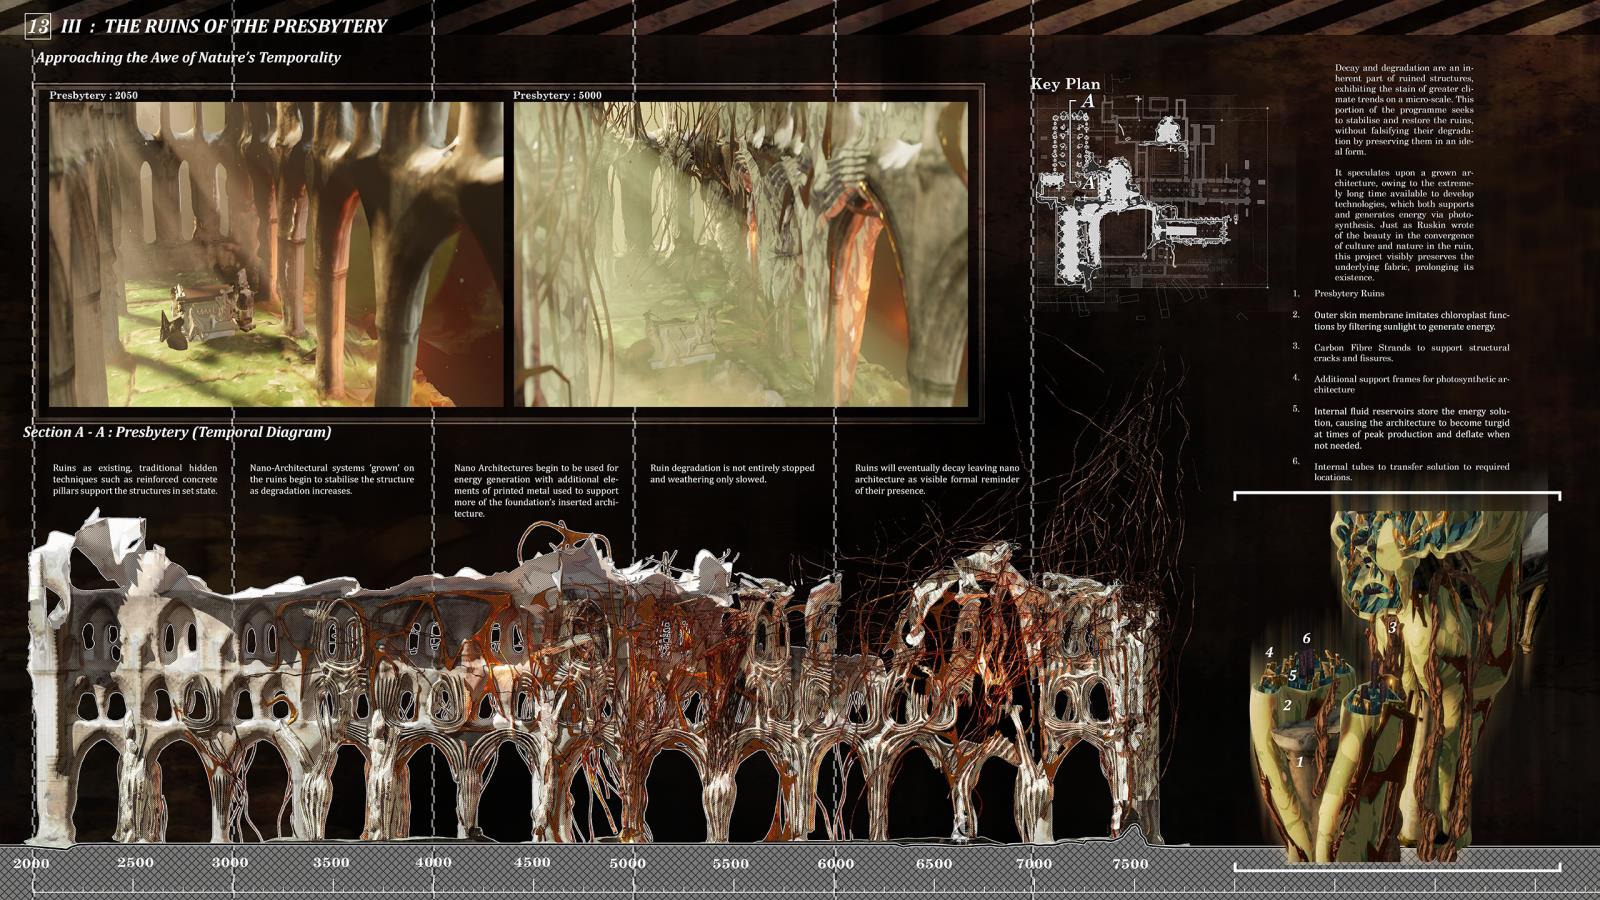The height and width of the screenshot is (900, 1600).
Task: Click callout number 3 on the detail render
Action: tap(1391, 628)
